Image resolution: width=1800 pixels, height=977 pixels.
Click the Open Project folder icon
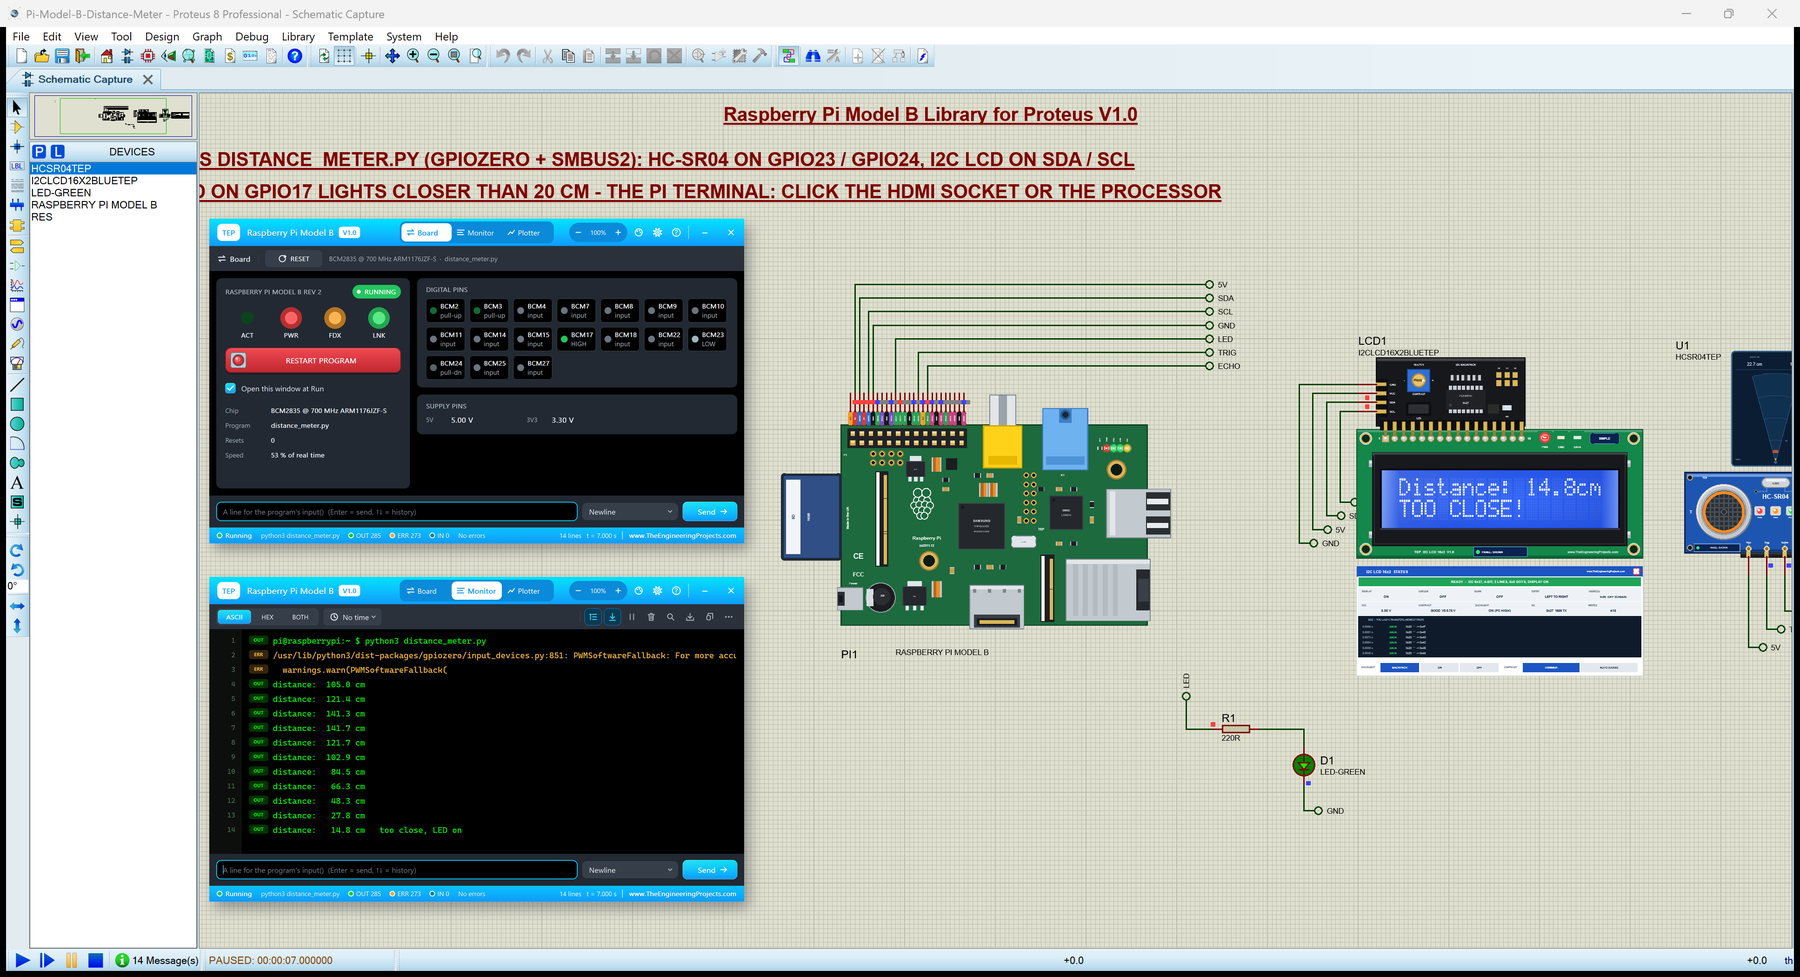[41, 56]
